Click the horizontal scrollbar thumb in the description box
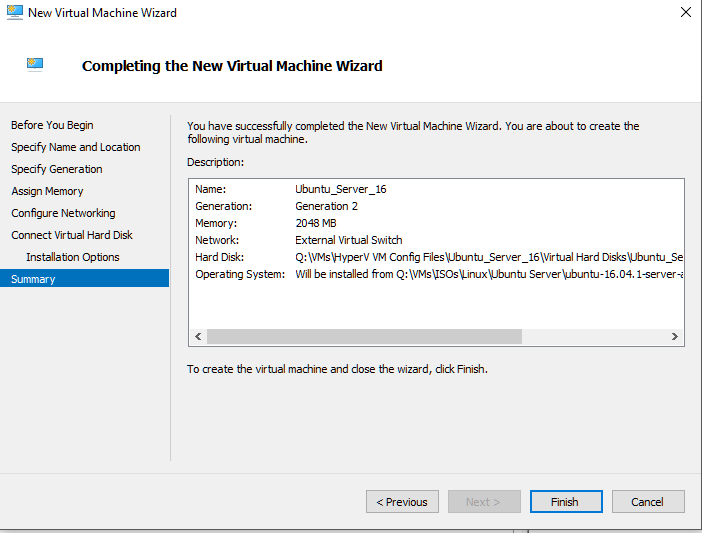Viewport: 702px width, 533px height. [364, 337]
